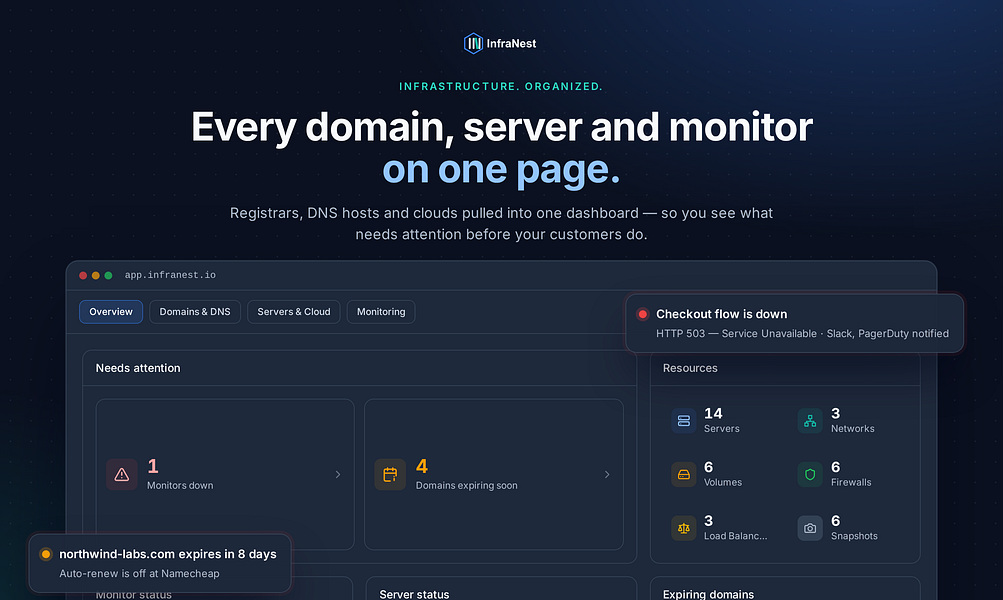Click Auto-renew is off at Namecheap text
The height and width of the screenshot is (600, 1003).
pos(139,573)
